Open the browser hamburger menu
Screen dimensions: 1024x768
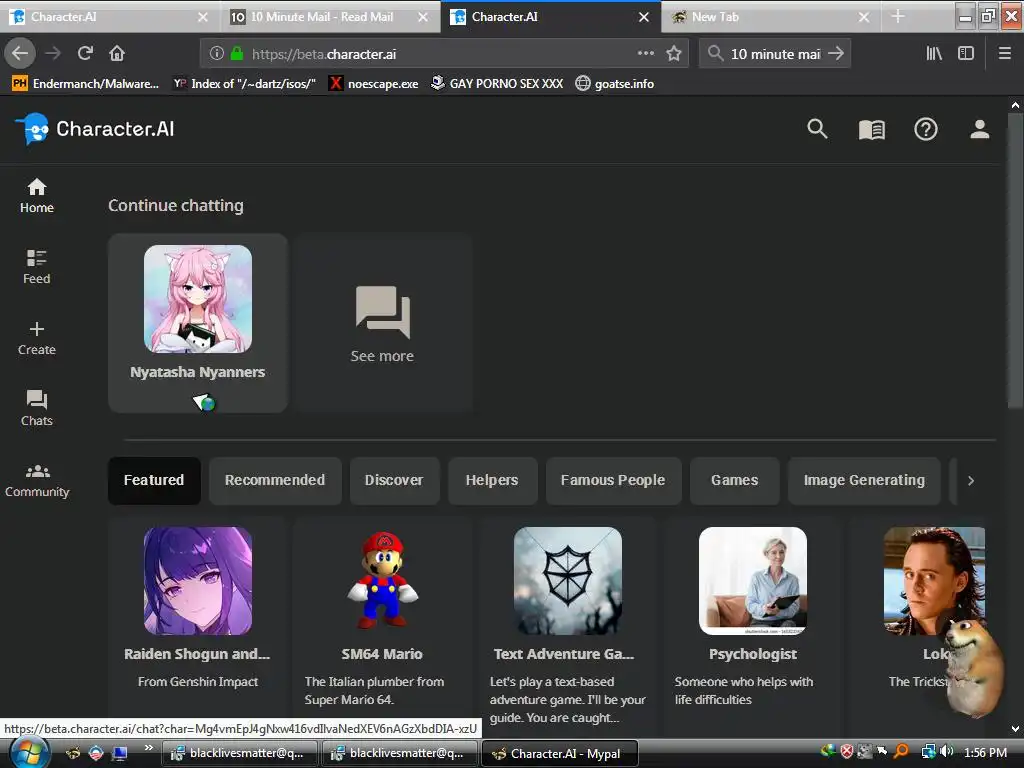tap(1004, 54)
